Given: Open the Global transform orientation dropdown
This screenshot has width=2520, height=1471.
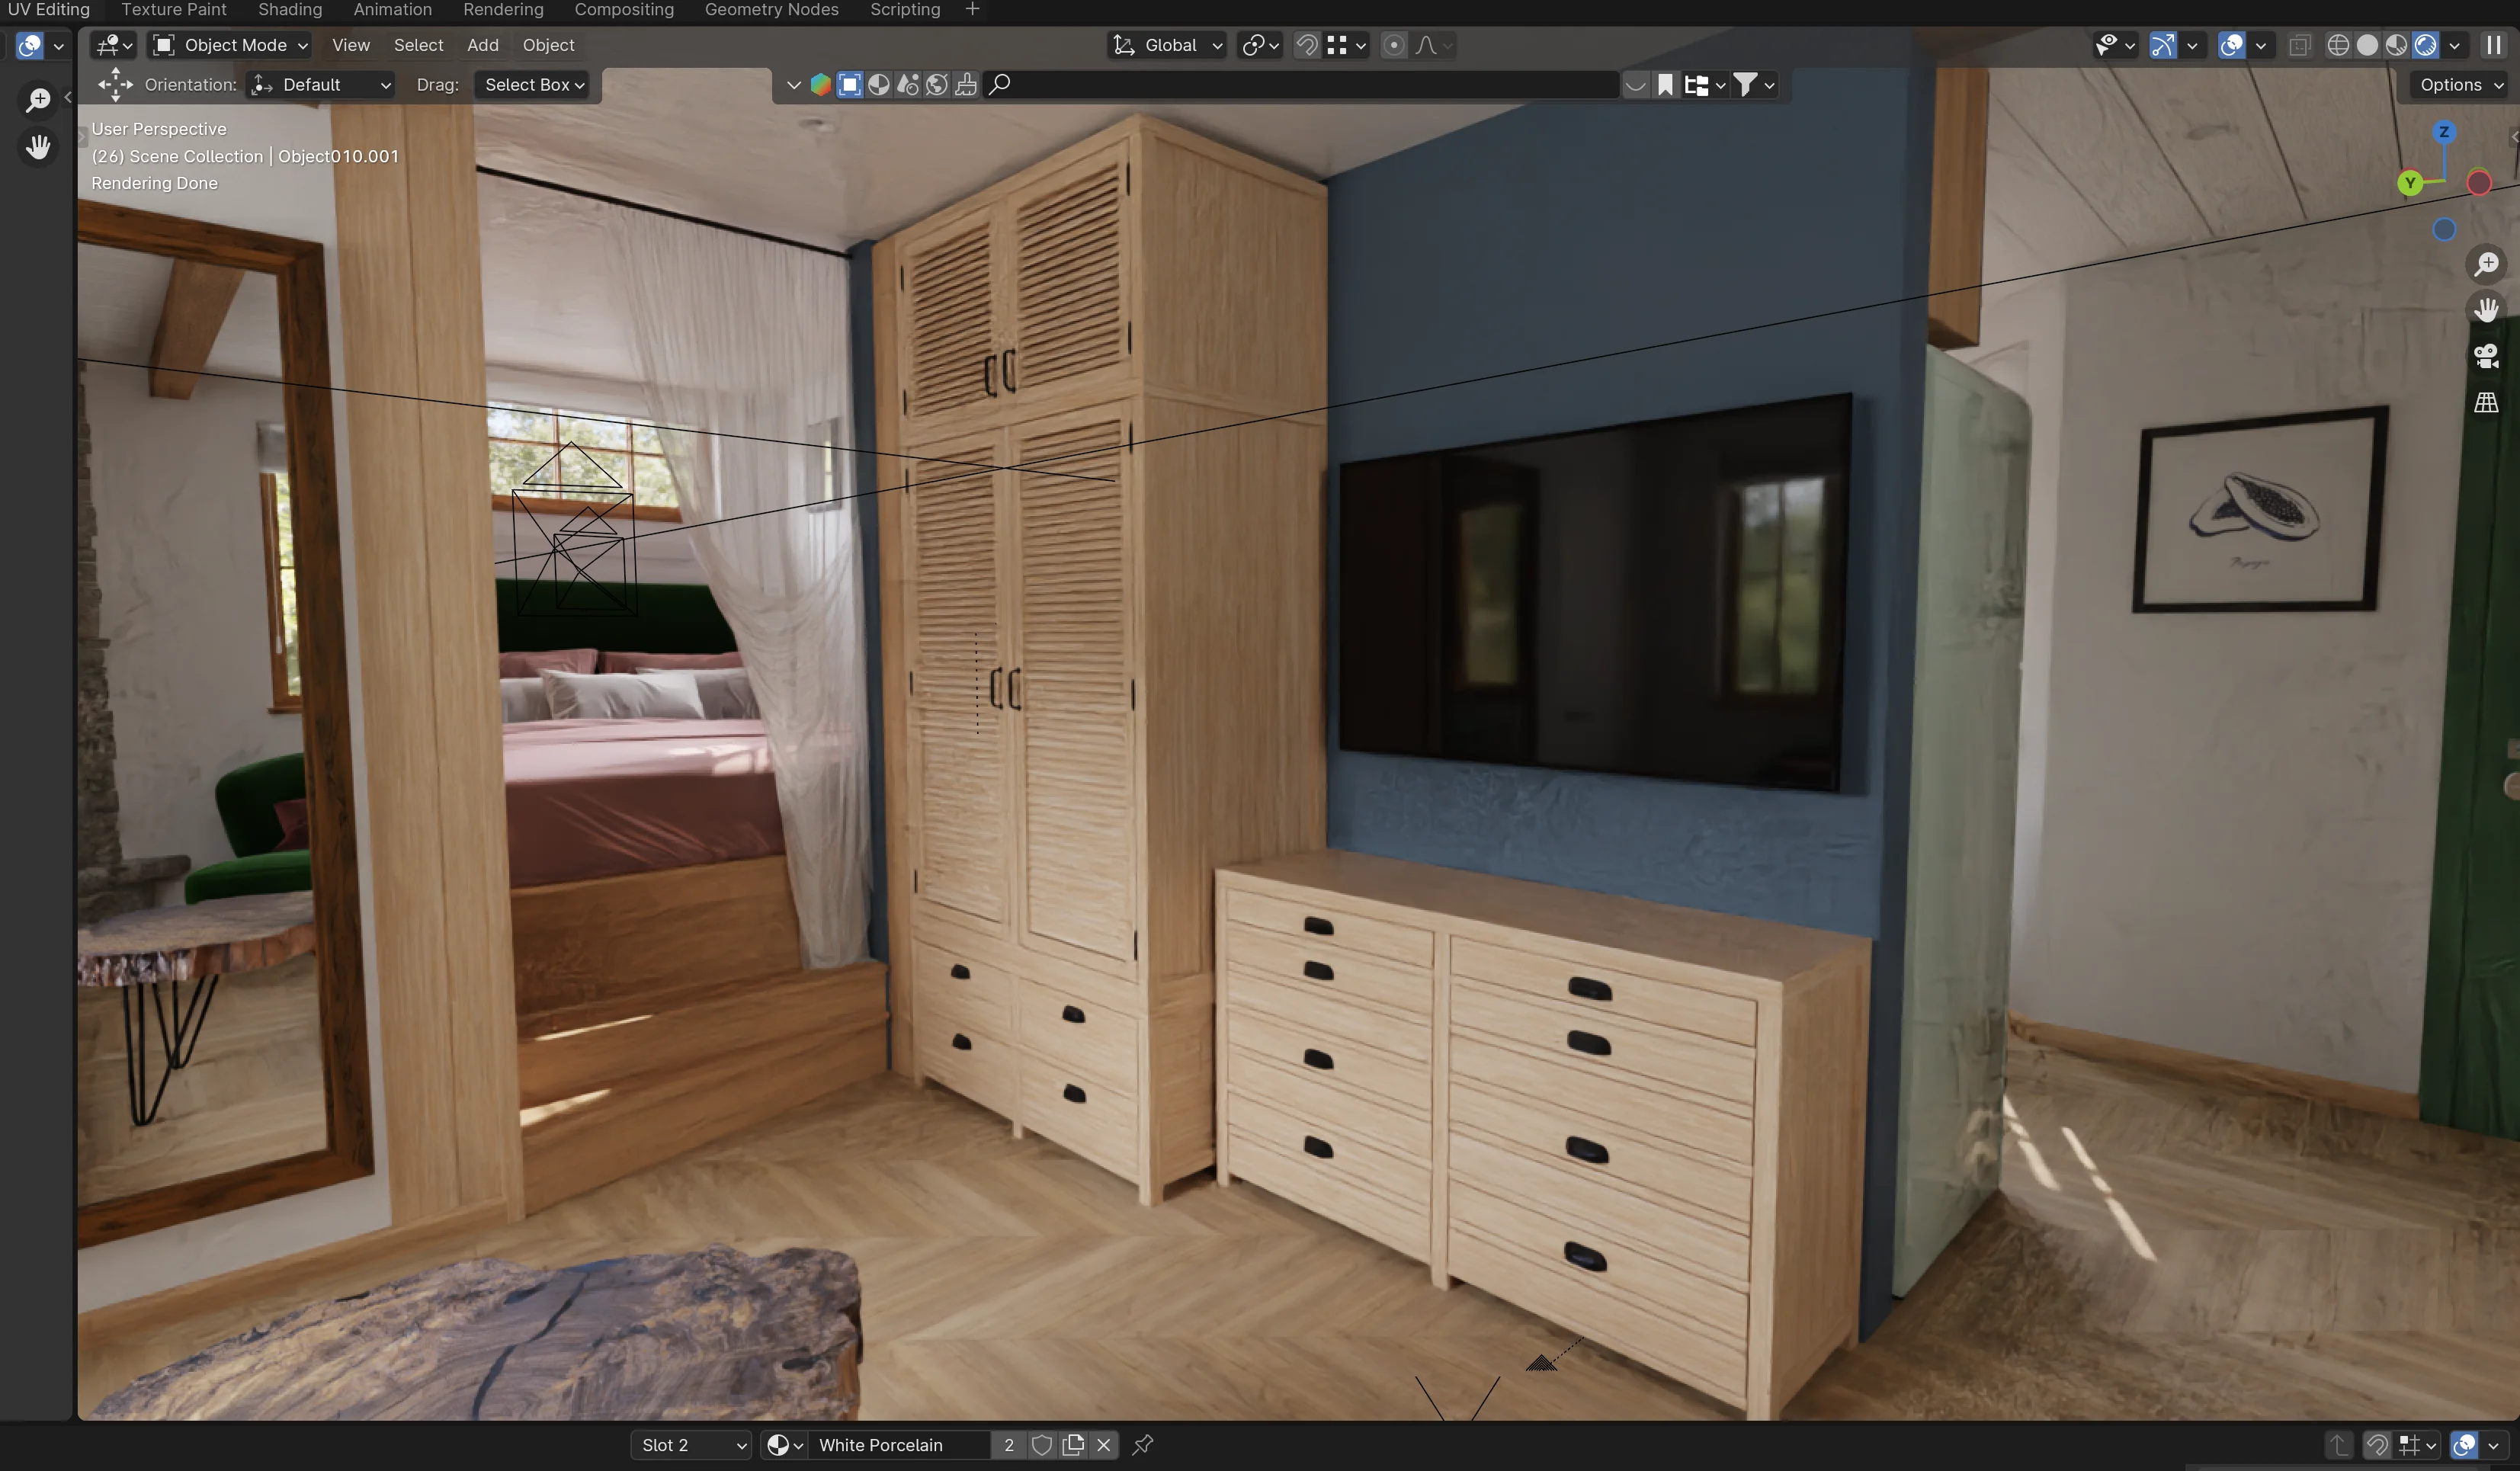Looking at the screenshot, I should (x=1166, y=45).
